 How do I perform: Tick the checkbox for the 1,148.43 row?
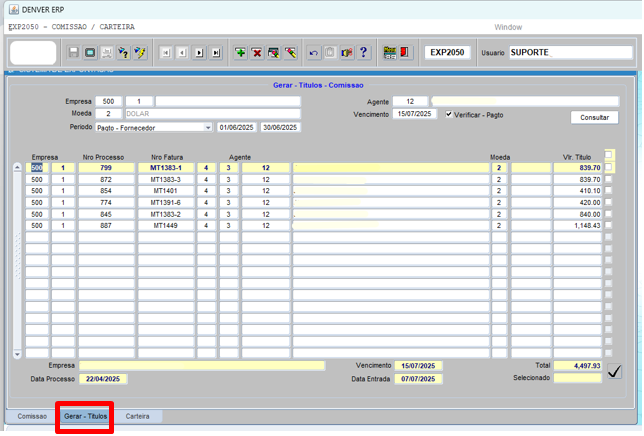[609, 226]
